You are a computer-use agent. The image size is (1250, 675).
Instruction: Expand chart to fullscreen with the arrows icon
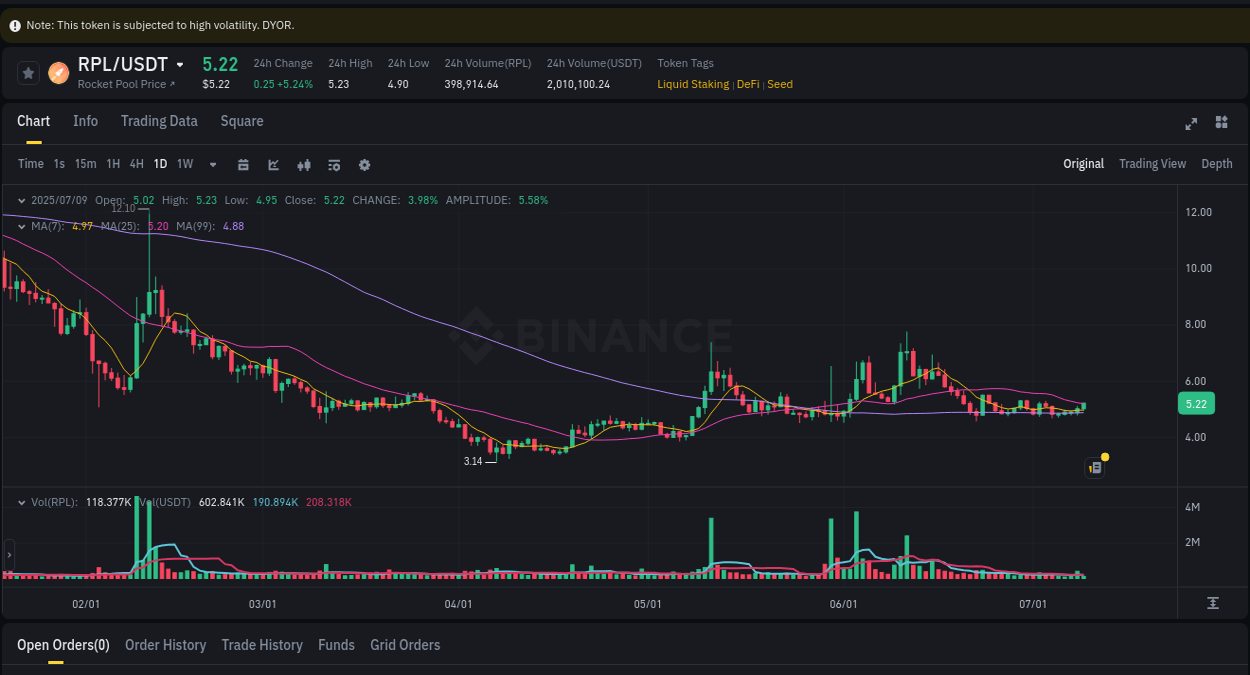[x=1191, y=123]
